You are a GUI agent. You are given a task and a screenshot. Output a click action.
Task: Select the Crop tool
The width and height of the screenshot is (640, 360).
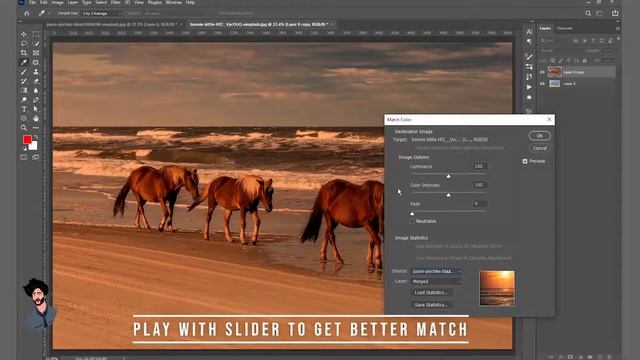[x=24, y=53]
